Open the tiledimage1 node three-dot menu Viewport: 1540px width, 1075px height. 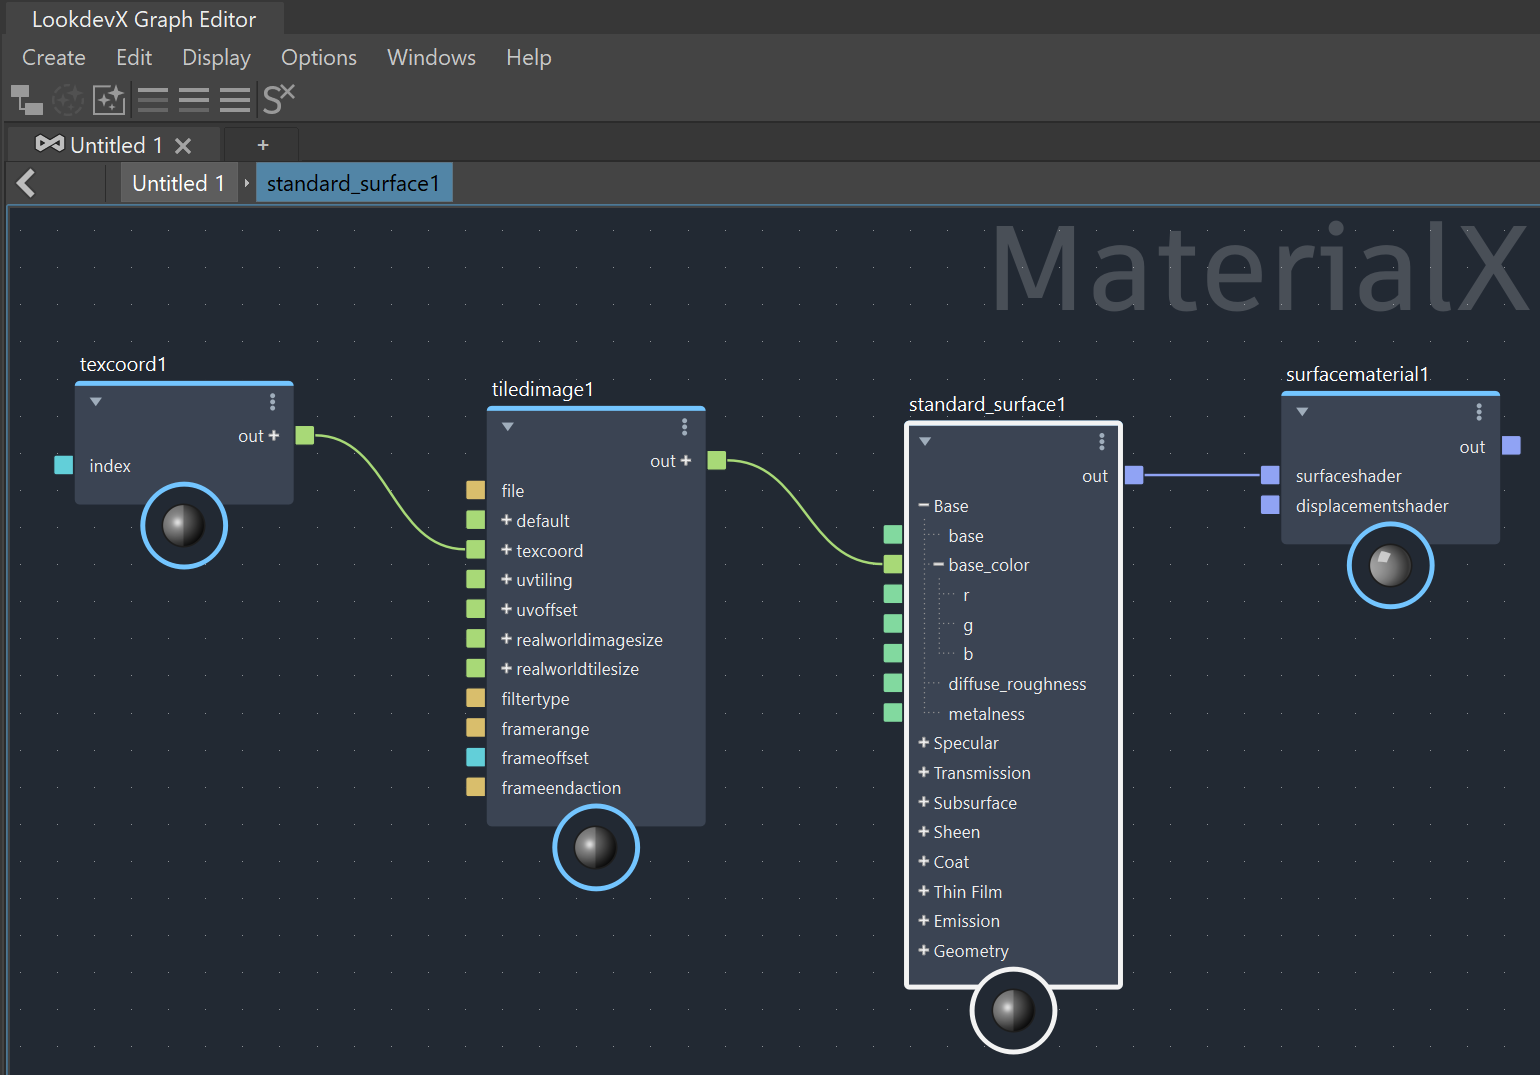[684, 427]
